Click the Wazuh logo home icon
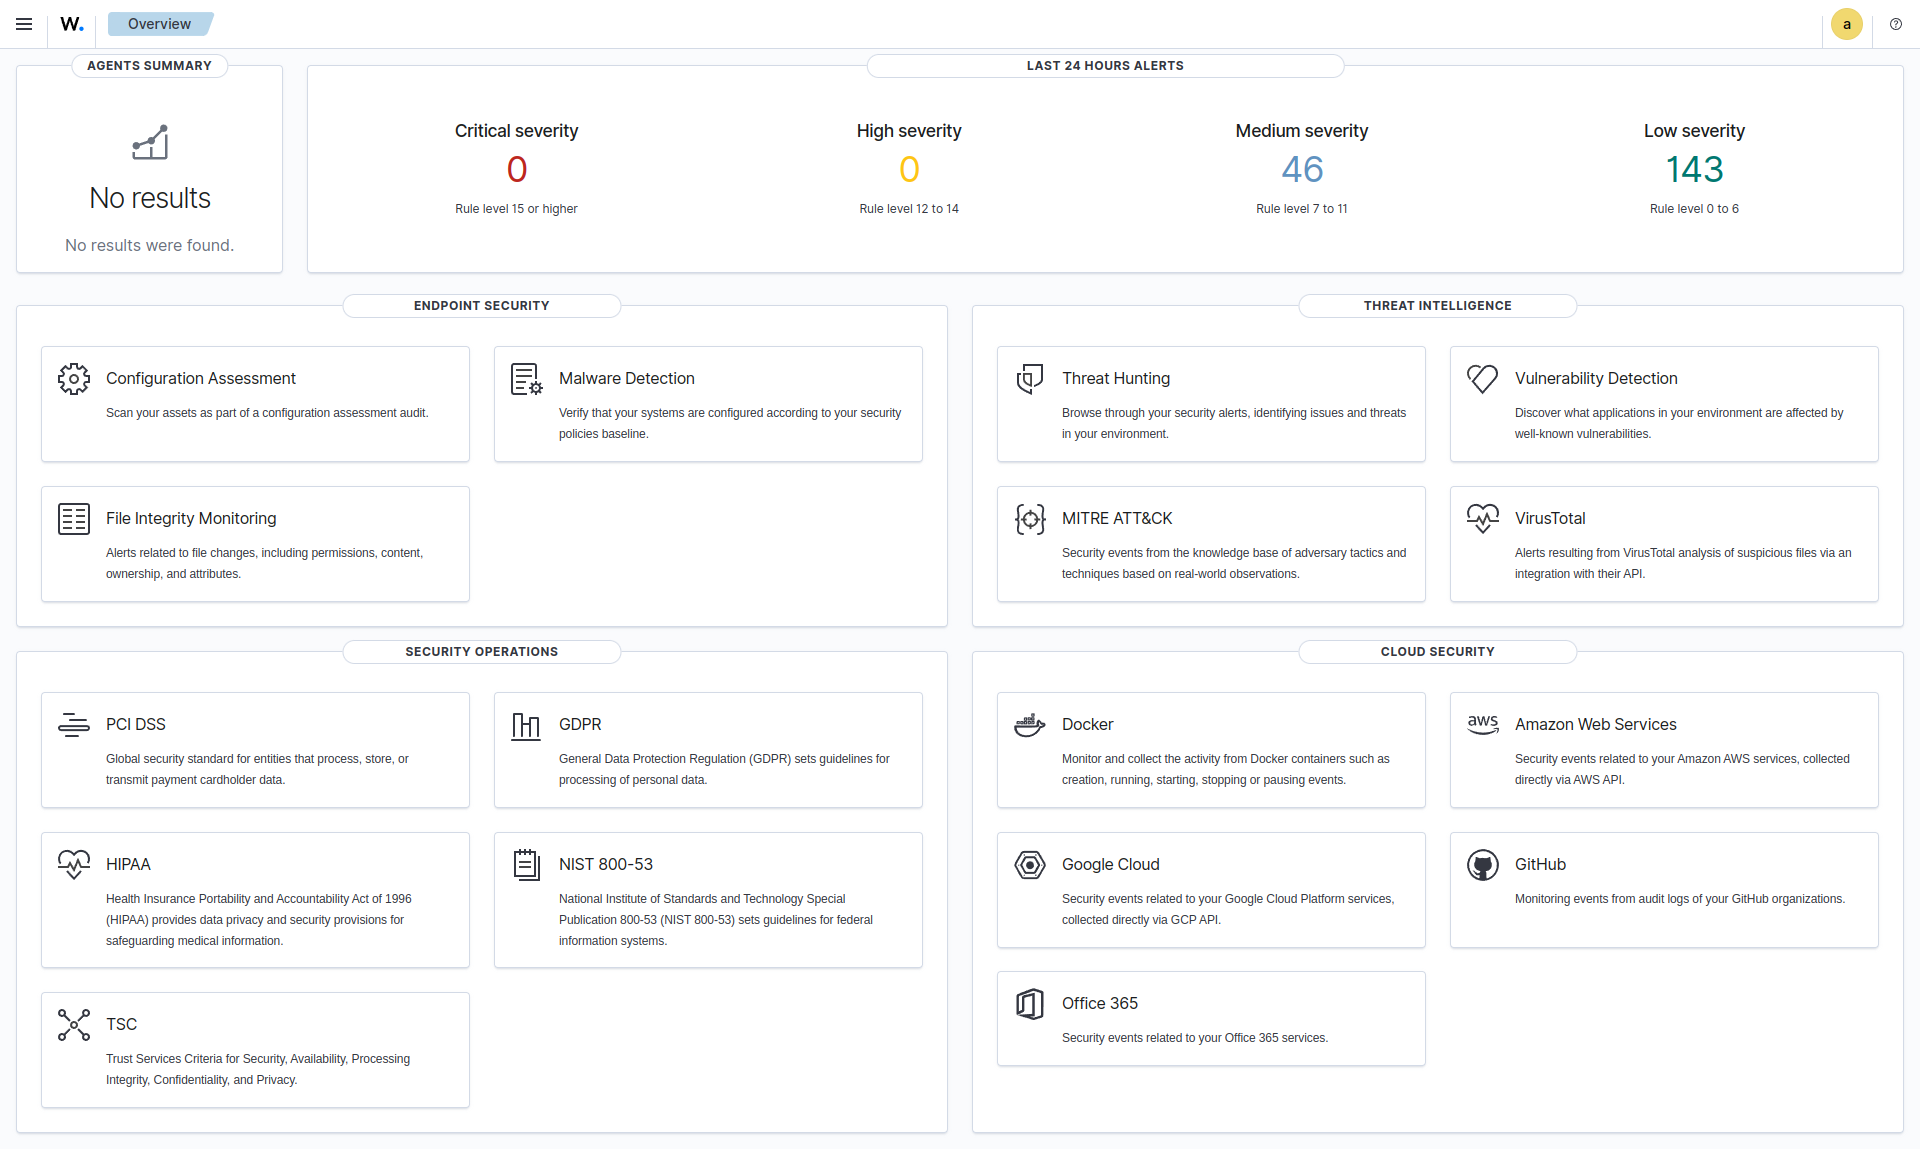 pos(72,24)
